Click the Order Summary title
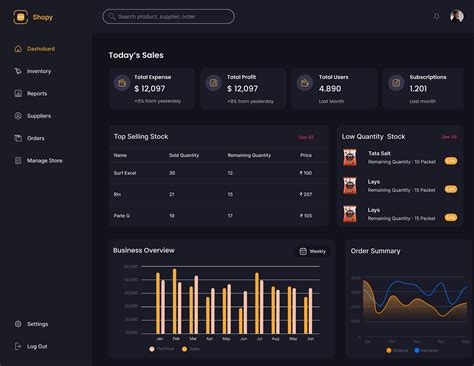 (375, 251)
